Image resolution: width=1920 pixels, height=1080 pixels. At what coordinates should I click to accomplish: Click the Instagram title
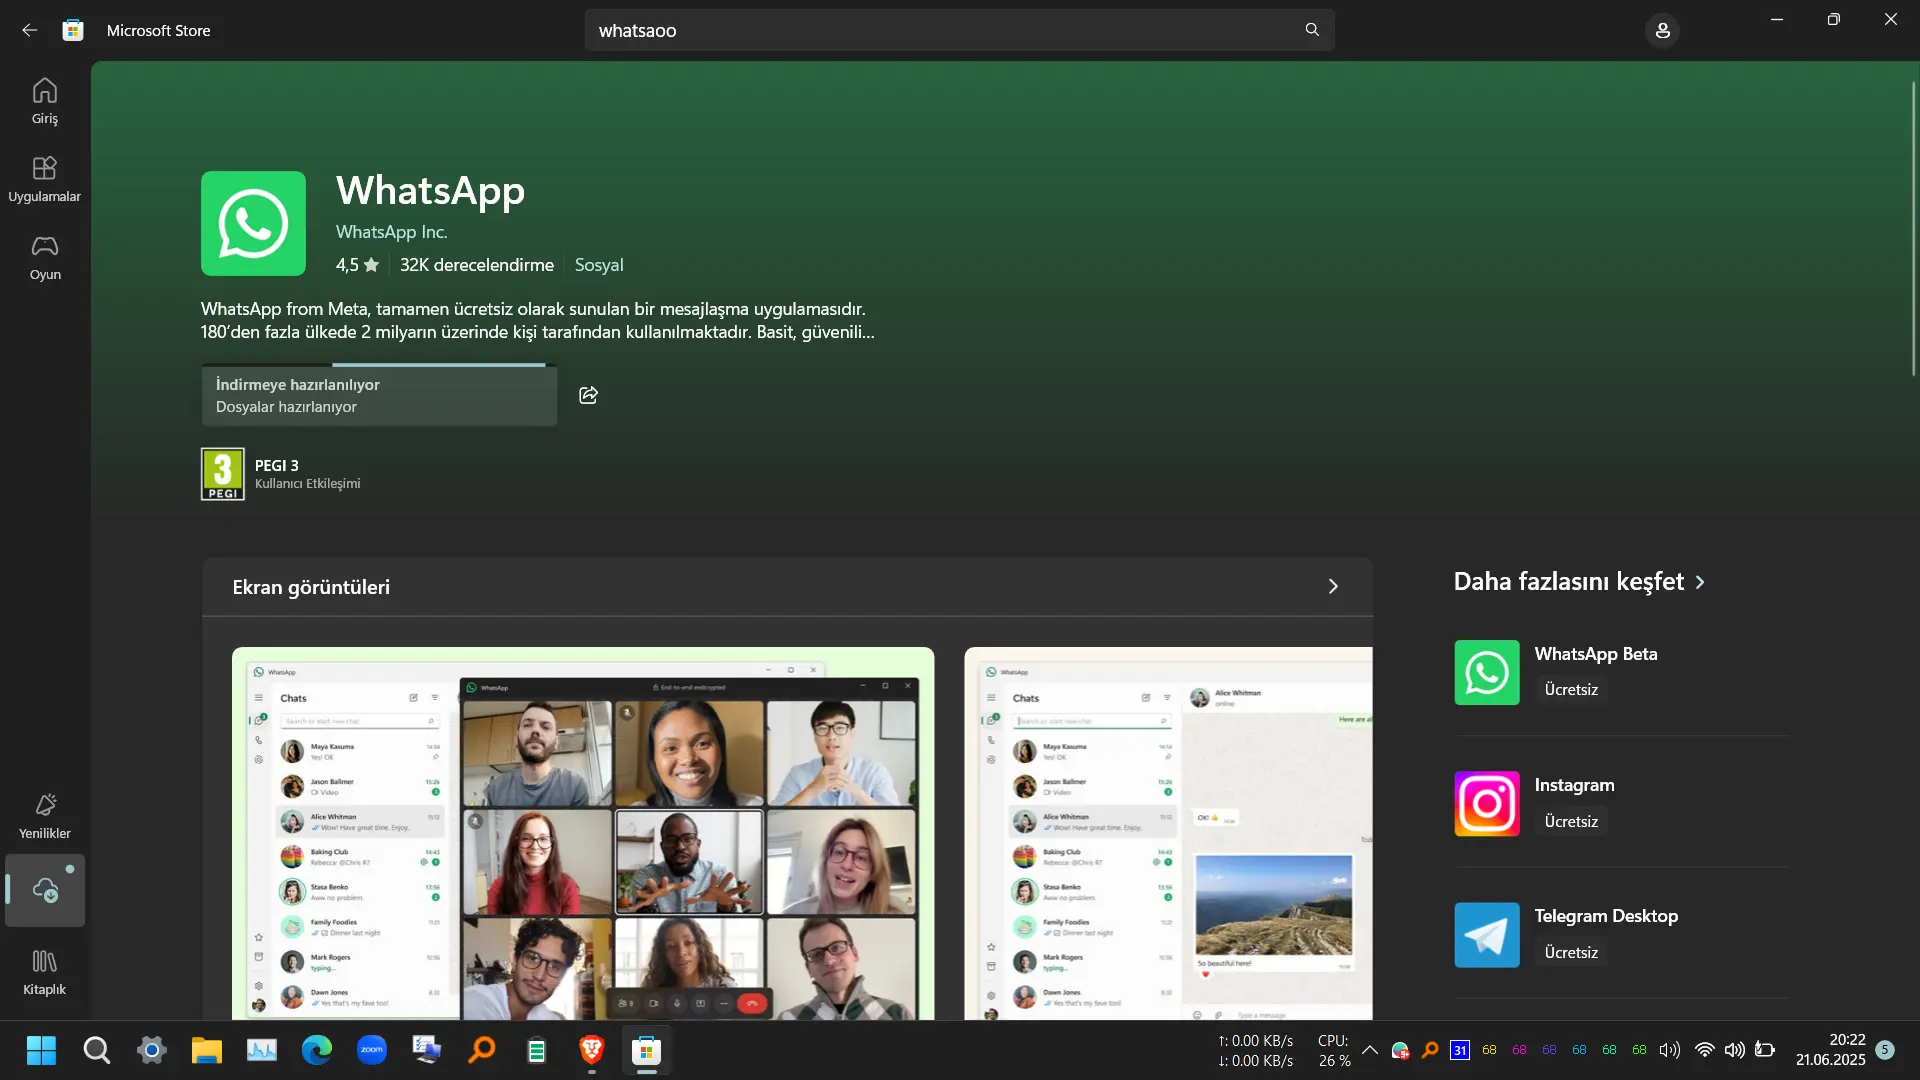click(x=1575, y=785)
